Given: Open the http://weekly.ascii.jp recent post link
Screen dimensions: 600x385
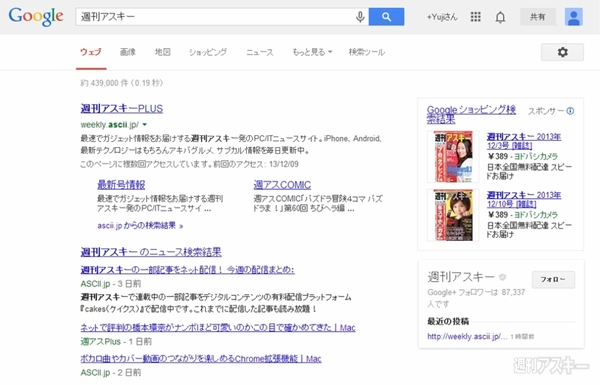Looking at the screenshot, I should tap(467, 336).
